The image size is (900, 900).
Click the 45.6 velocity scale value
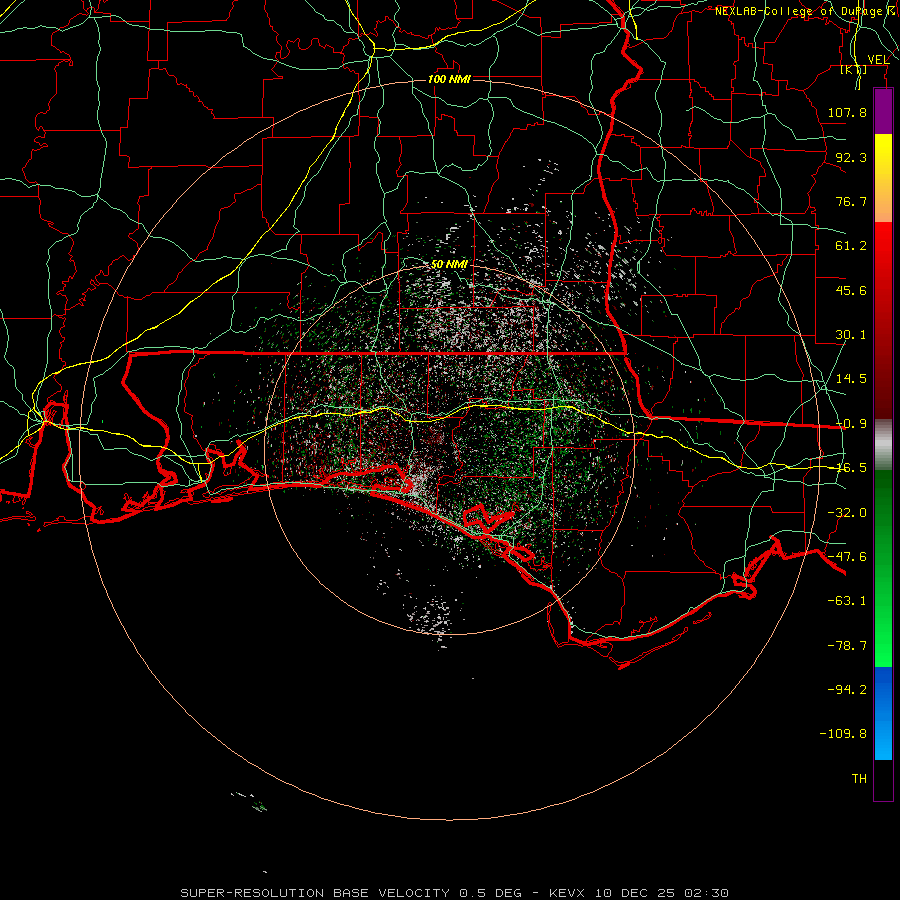coord(851,290)
